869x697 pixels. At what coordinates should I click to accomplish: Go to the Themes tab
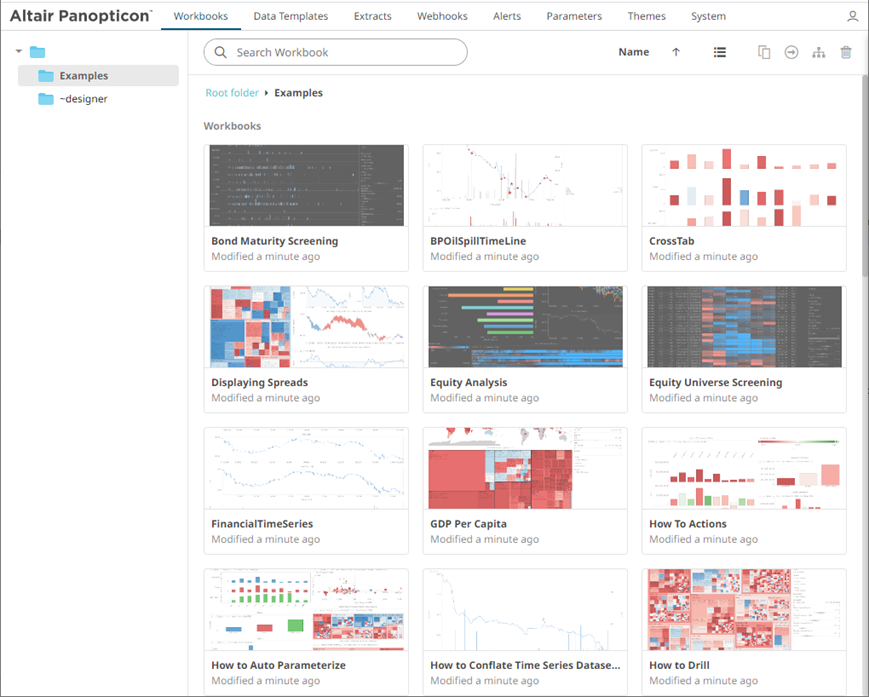[646, 17]
